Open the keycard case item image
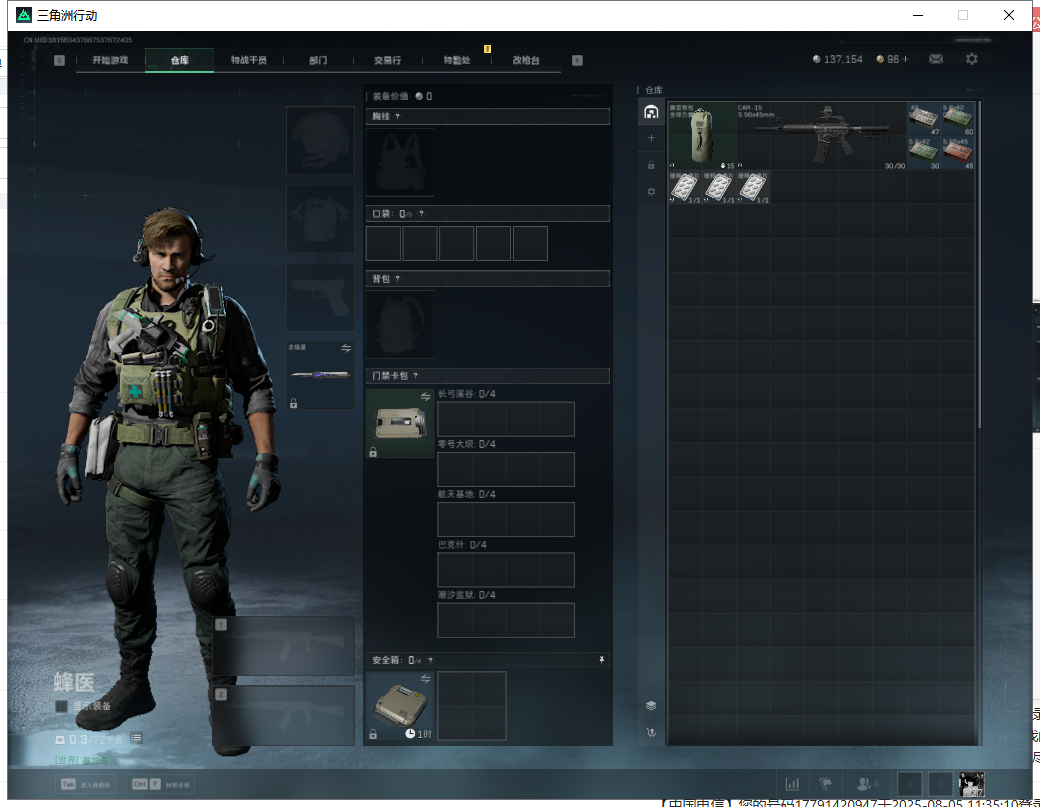This screenshot has height=807, width=1040. 400,423
